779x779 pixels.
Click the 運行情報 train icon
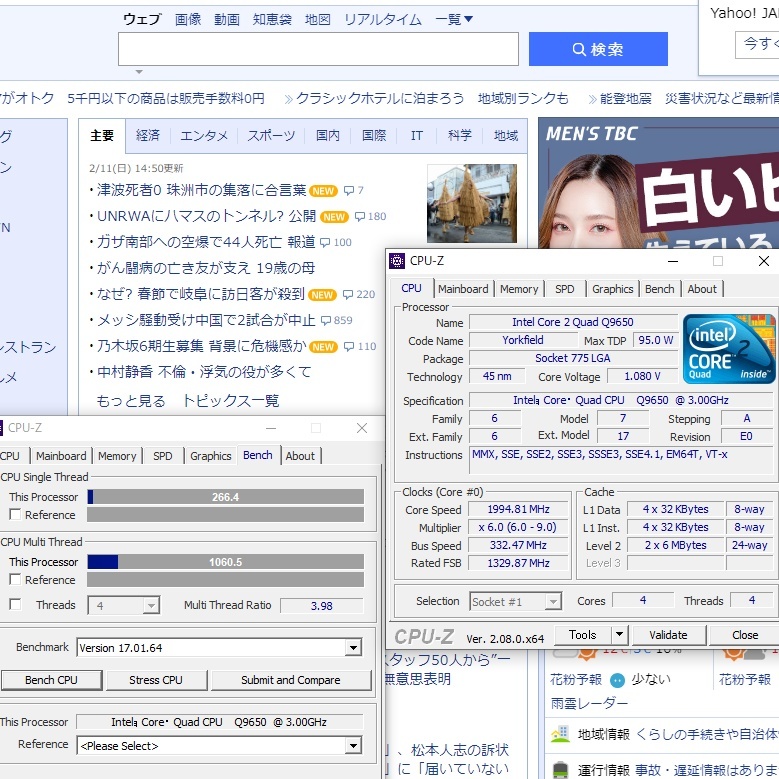coord(560,769)
